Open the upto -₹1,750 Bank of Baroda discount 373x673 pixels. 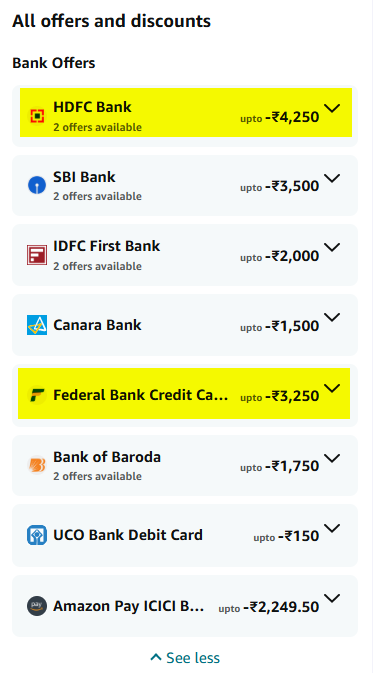pyautogui.click(x=279, y=466)
